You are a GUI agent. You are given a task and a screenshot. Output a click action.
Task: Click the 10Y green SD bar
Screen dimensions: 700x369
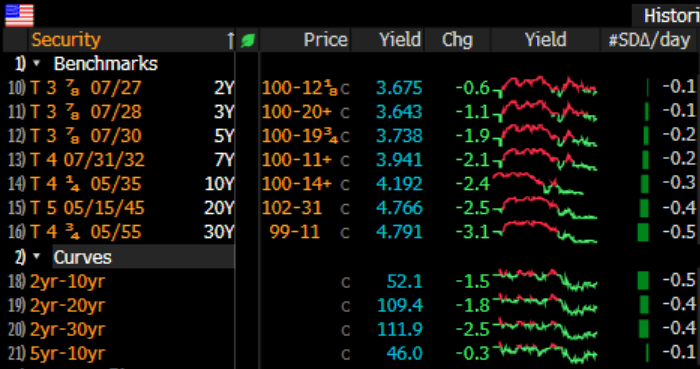pos(644,184)
